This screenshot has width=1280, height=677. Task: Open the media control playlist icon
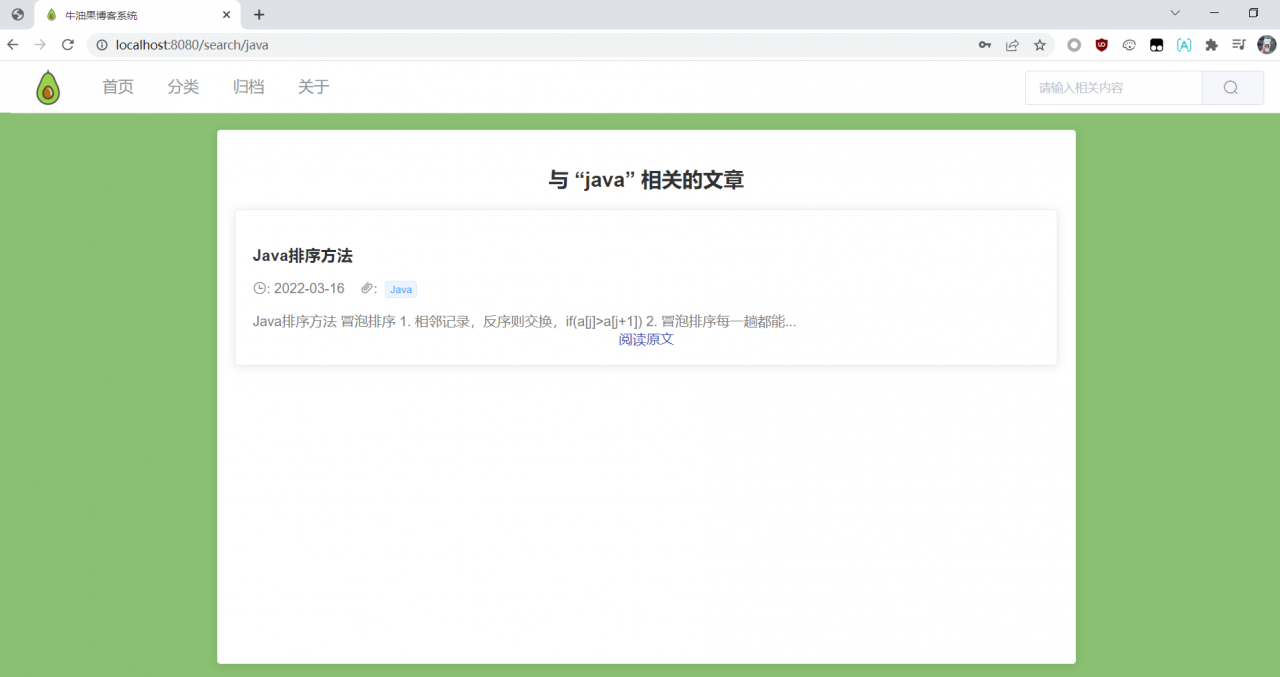tap(1239, 45)
